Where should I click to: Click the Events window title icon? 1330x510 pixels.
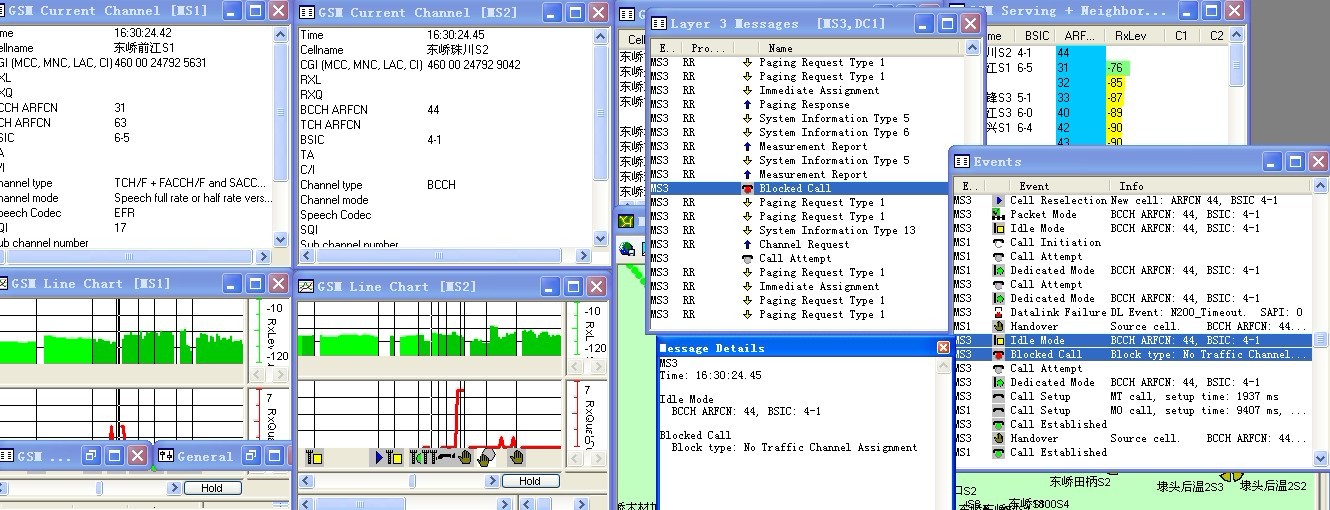point(962,161)
